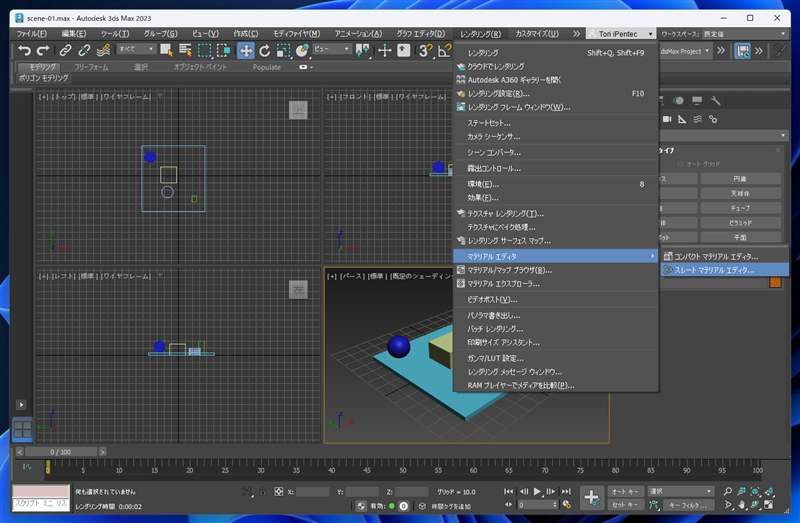Expand the hidden menu items chevron
This screenshot has height=523, width=800.
pyautogui.click(x=576, y=34)
